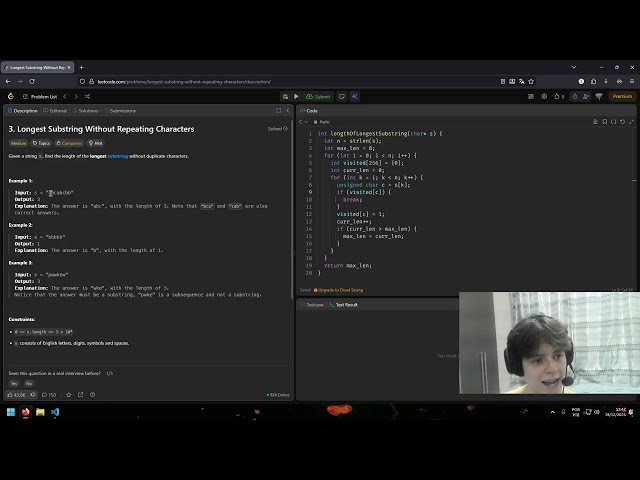Click the translate page icon
Screen dimensions: 640x480
tap(522, 82)
